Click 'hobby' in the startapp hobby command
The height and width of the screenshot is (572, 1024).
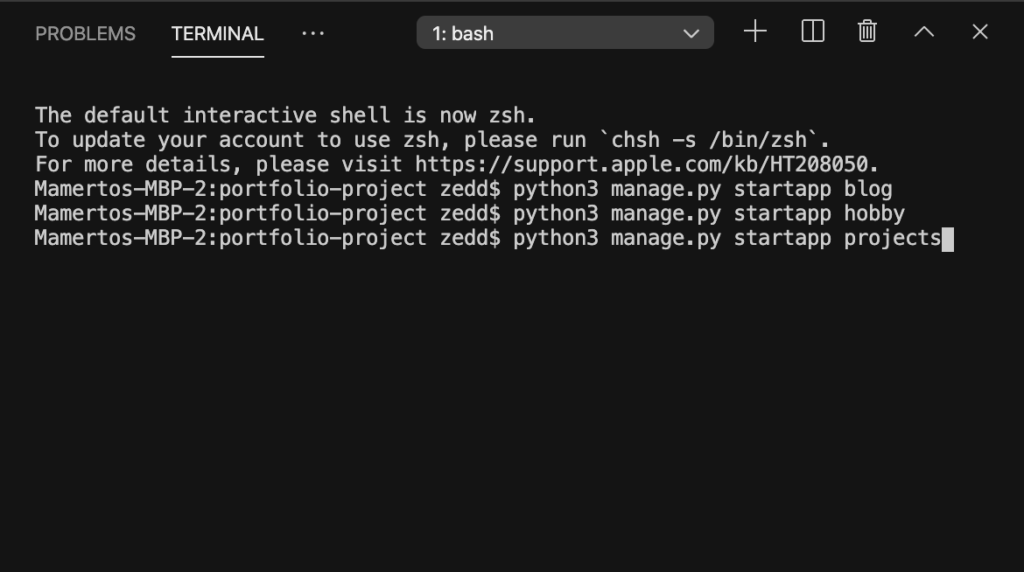click(x=874, y=214)
